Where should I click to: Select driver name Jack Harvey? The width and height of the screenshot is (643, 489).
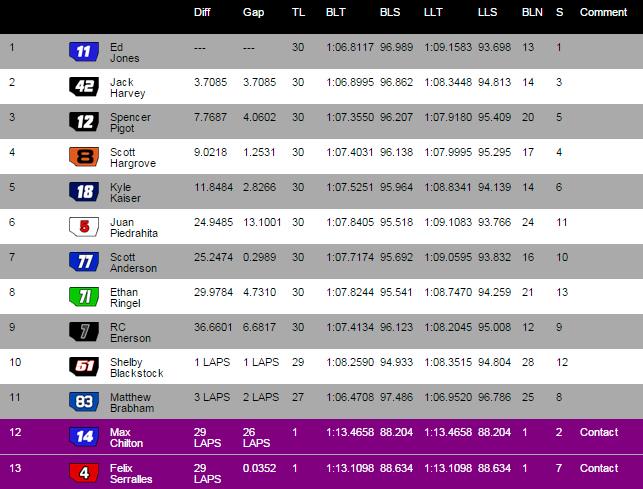[128, 88]
